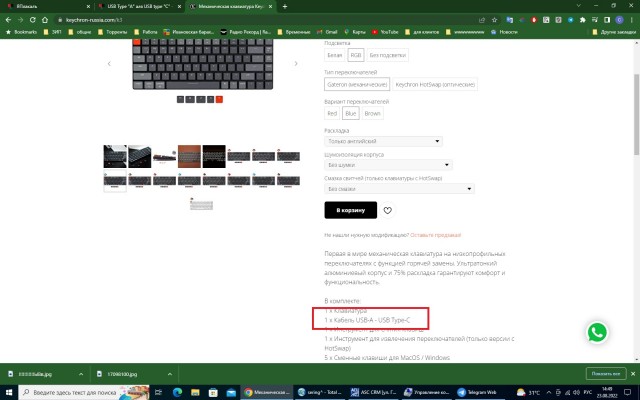Select the Механическая клавиатура tab
640x400 pixels.
pos(231,6)
